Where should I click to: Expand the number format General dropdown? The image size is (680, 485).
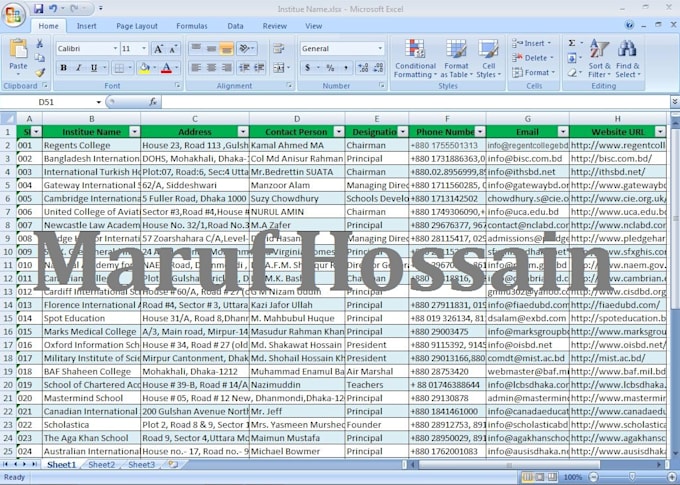(380, 49)
